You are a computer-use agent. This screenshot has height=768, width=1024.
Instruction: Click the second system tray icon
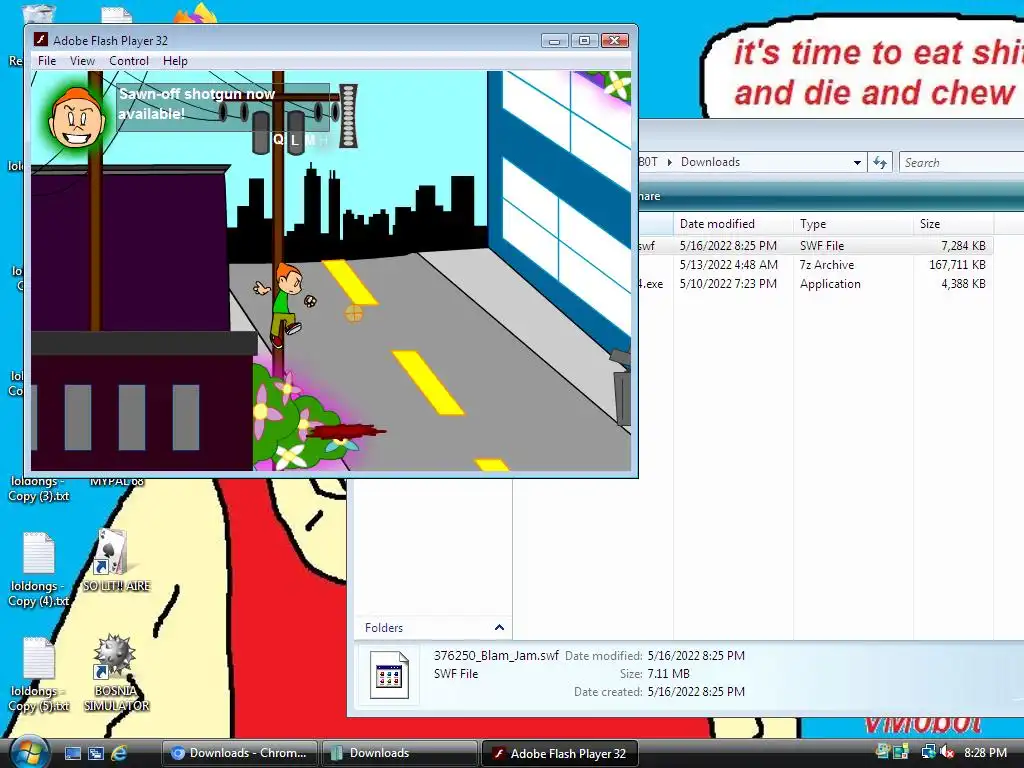pos(901,752)
